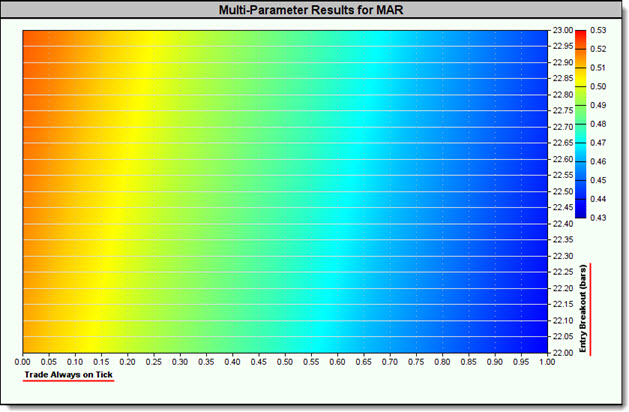Click the 0.00 tick on the bottom axis

[23, 361]
